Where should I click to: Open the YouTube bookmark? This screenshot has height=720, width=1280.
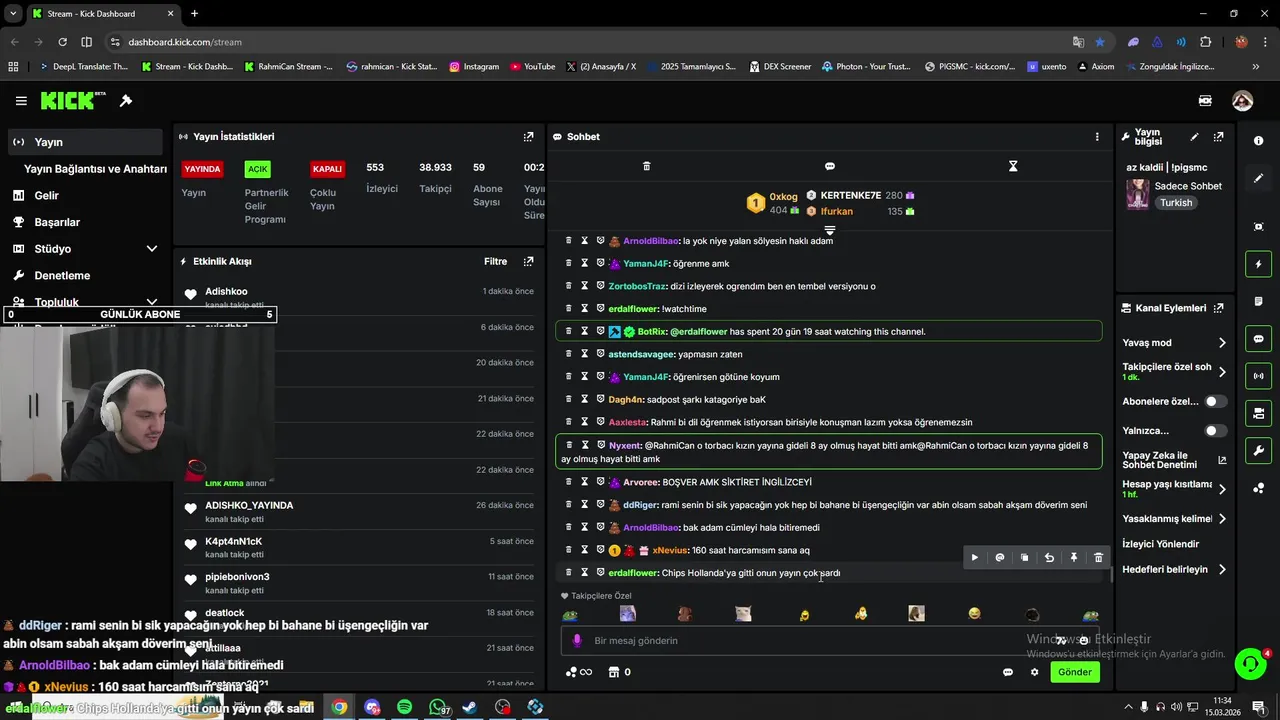point(532,67)
